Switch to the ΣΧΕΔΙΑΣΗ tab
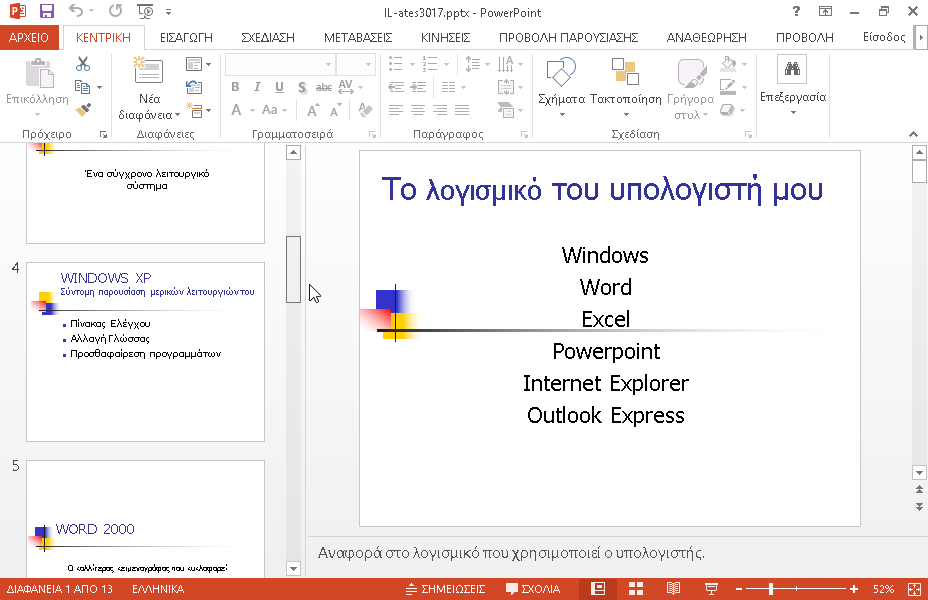Viewport: 928px width, 600px height. 268,37
